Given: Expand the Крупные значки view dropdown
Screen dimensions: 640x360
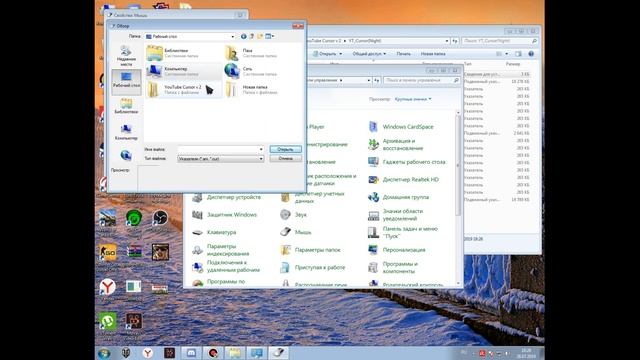Looking at the screenshot, I should click(x=413, y=99).
